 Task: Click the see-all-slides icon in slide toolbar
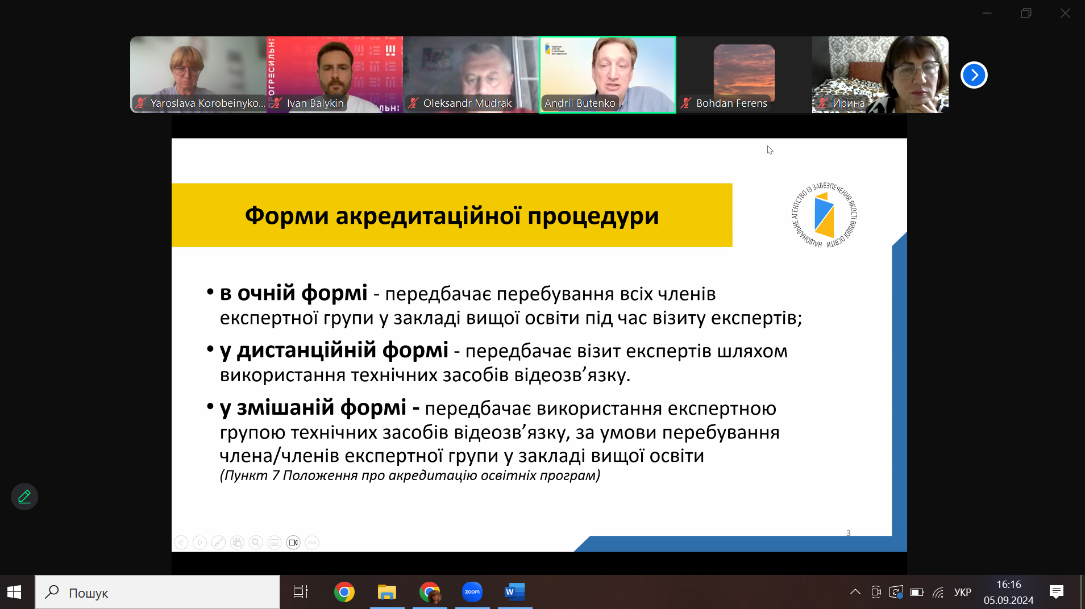(x=237, y=542)
